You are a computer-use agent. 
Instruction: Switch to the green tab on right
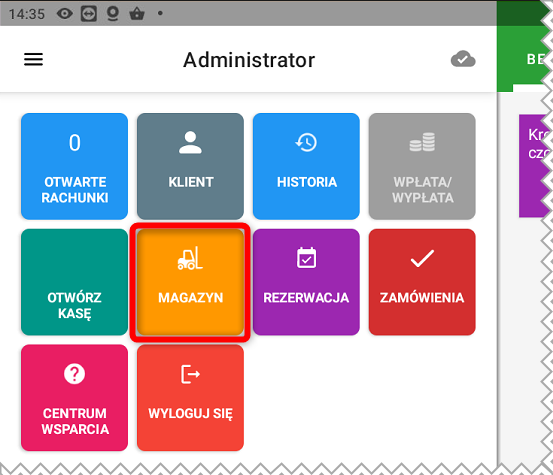(524, 59)
